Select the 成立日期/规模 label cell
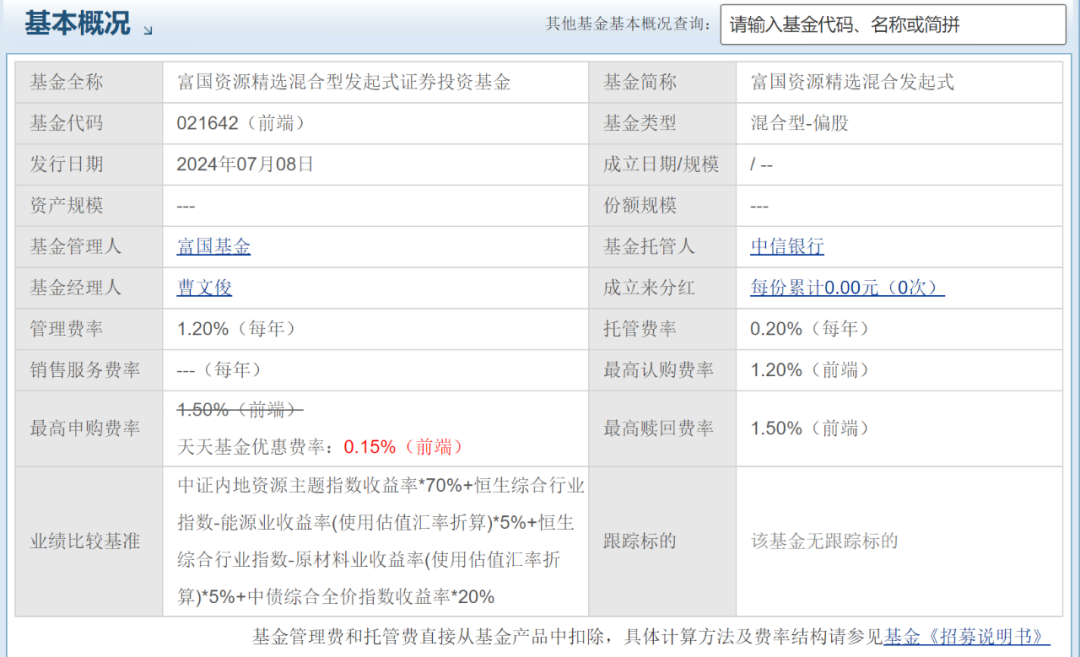1080x657 pixels. coord(663,165)
